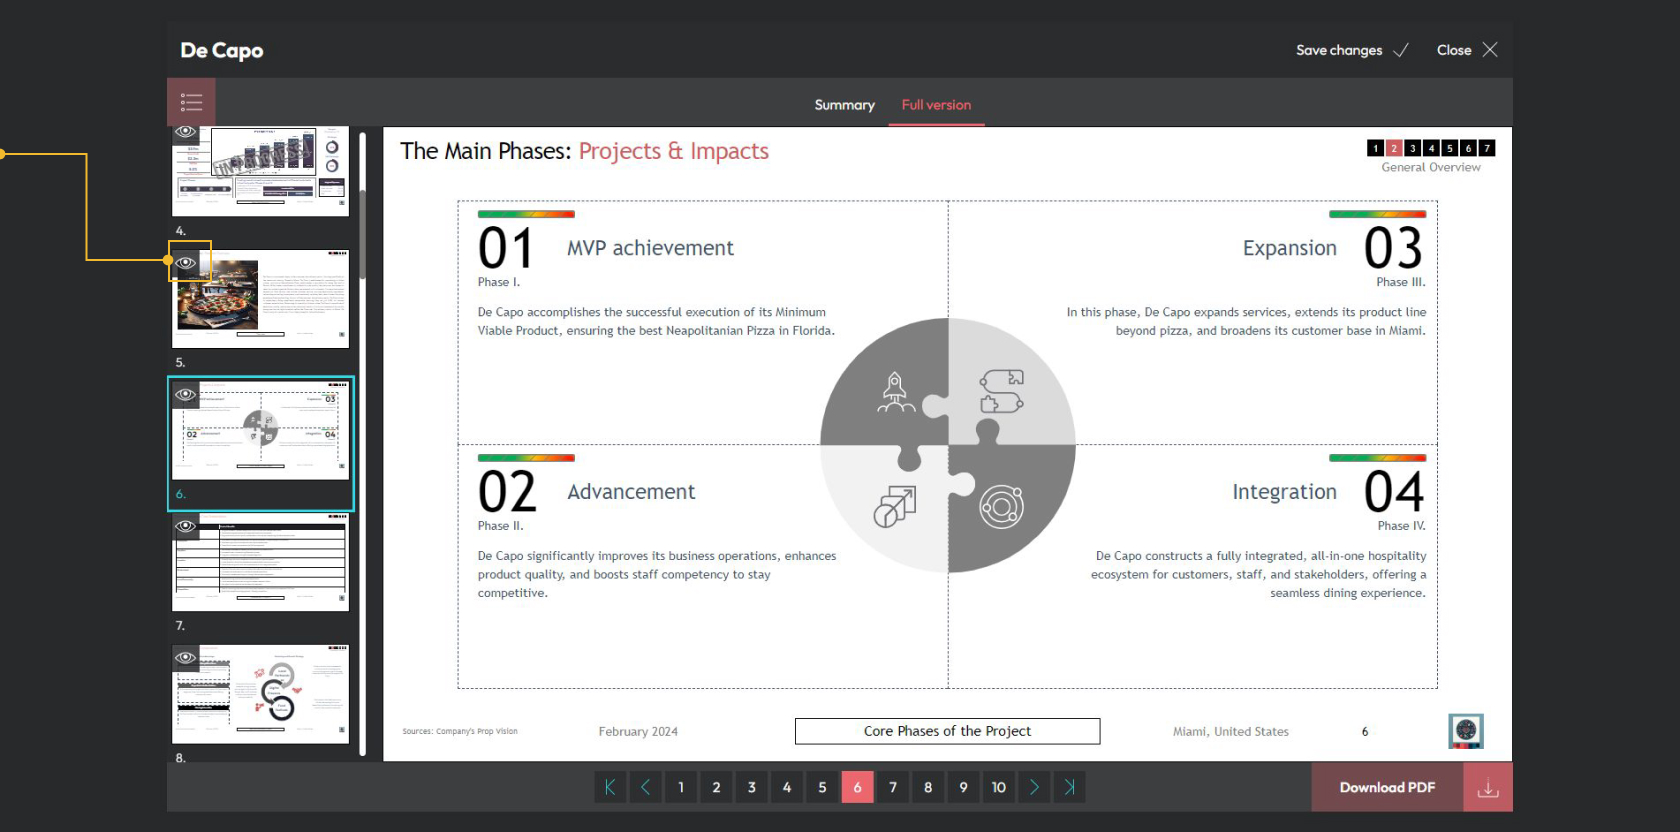This screenshot has width=1680, height=832.
Task: Toggle visibility eye on slide 6 thumbnail
Action: 186,394
